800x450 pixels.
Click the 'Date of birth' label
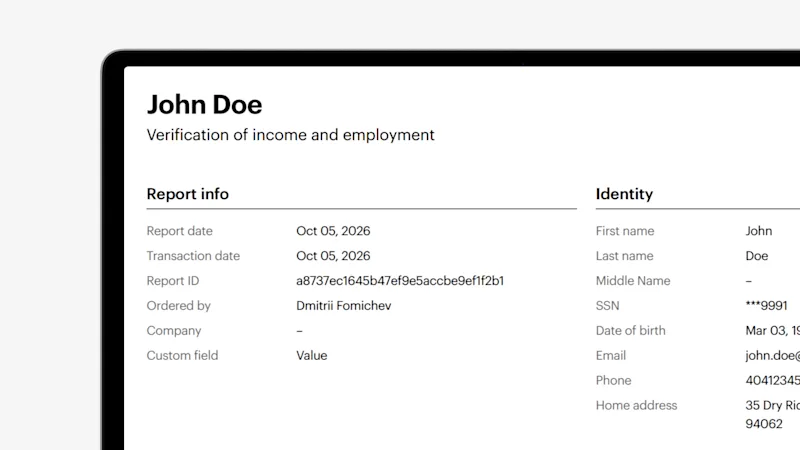630,331
